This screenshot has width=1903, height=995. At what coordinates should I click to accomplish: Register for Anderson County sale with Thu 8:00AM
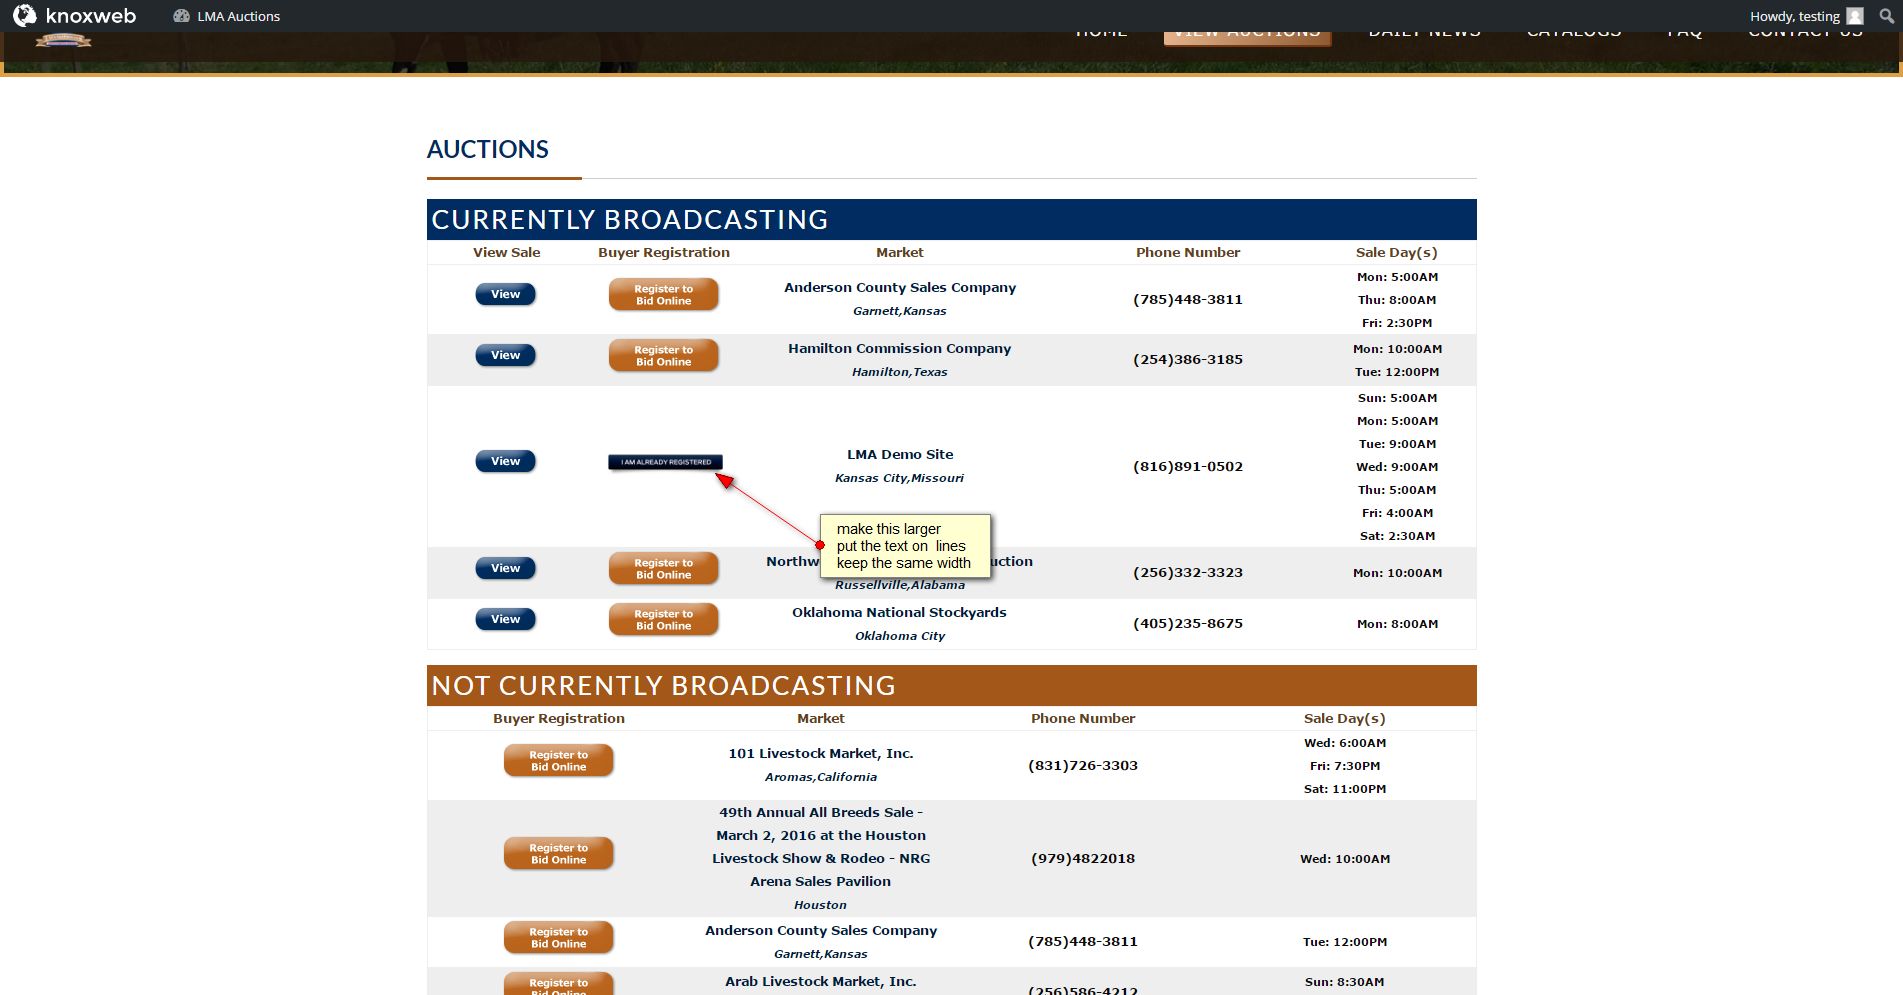coord(664,295)
